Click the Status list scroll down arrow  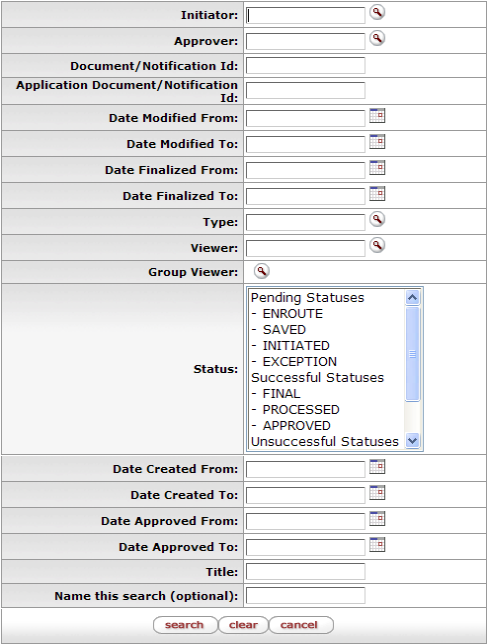[412, 441]
